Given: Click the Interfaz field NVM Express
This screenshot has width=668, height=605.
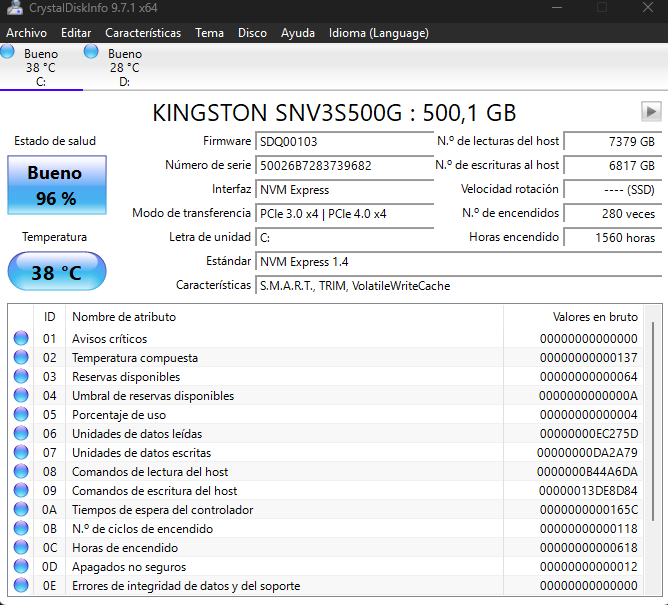Looking at the screenshot, I should 344,190.
